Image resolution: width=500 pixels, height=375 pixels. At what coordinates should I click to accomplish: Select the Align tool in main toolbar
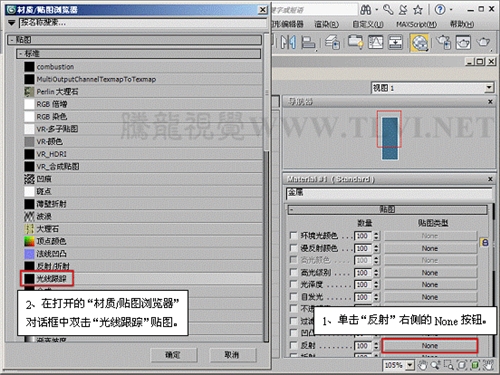(x=308, y=43)
